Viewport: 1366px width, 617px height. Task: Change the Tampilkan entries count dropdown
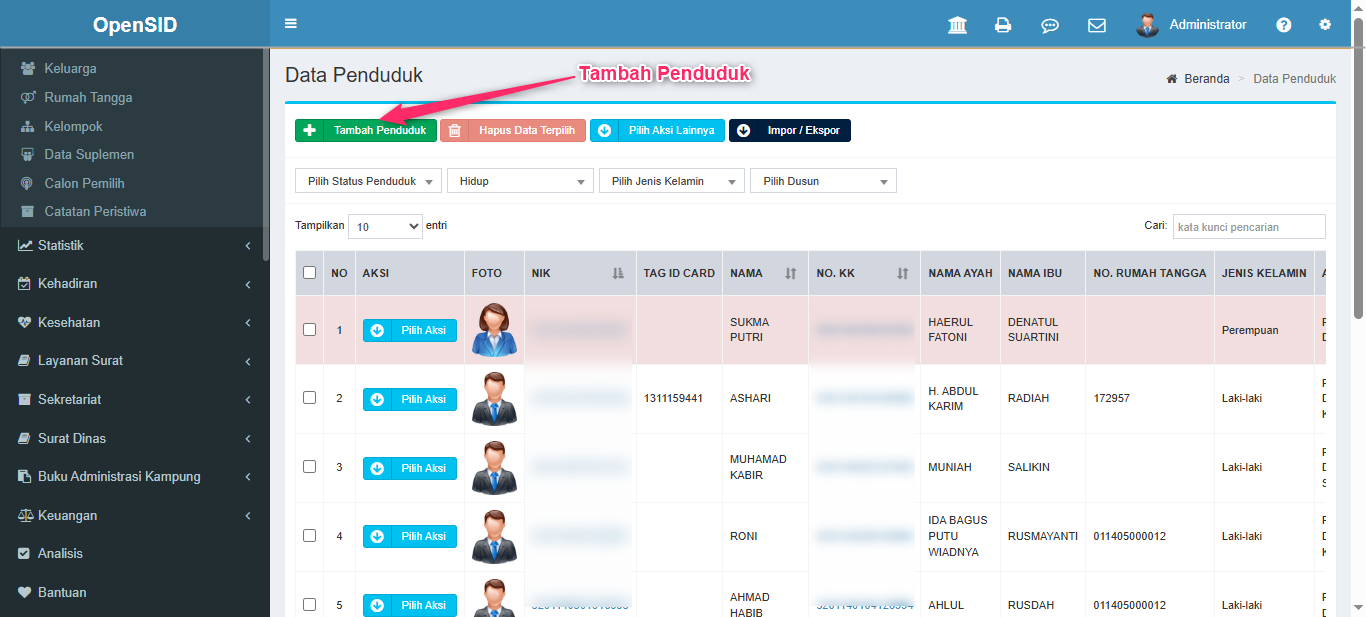386,227
